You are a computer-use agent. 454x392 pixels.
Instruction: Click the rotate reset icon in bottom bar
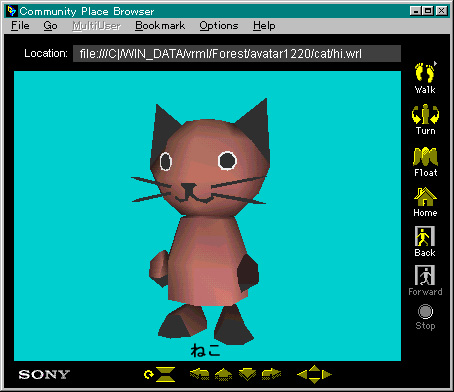(148, 375)
